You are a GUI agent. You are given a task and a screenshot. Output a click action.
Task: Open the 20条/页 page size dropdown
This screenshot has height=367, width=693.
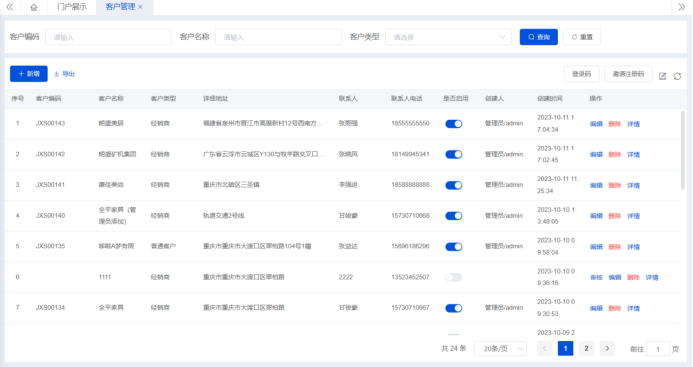pos(500,348)
